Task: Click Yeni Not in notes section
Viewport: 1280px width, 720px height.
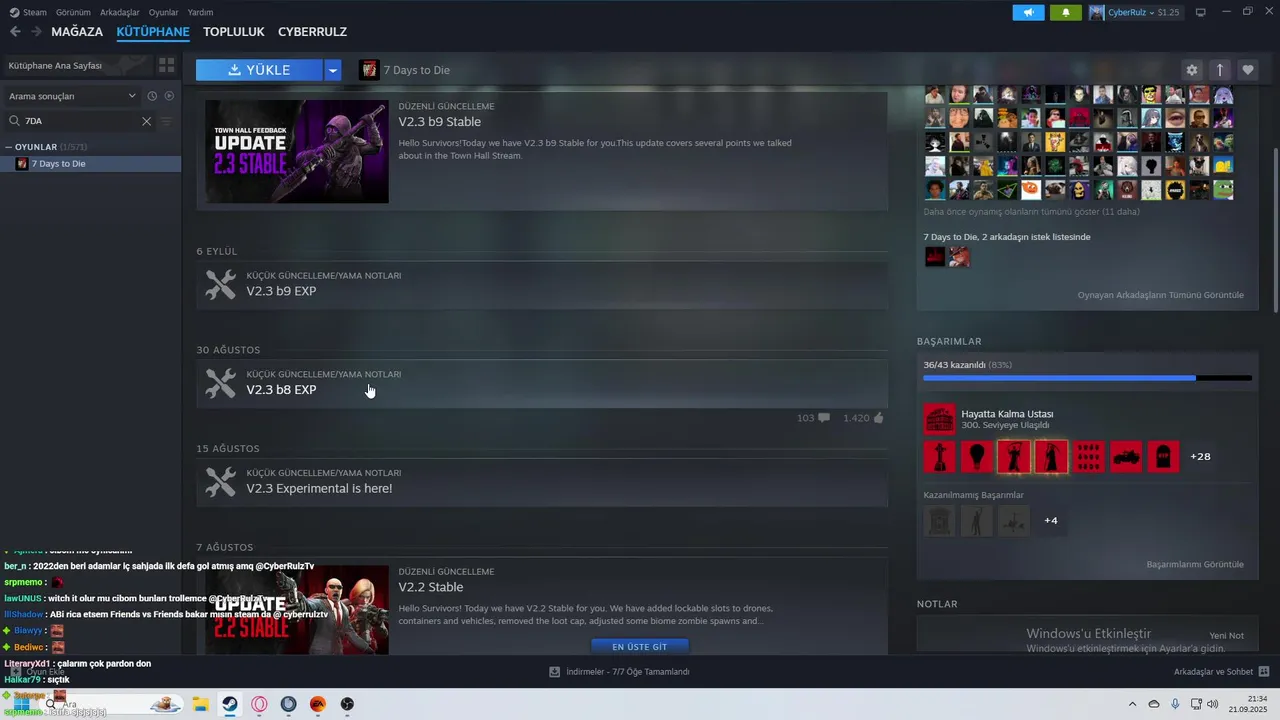Action: click(x=1226, y=635)
